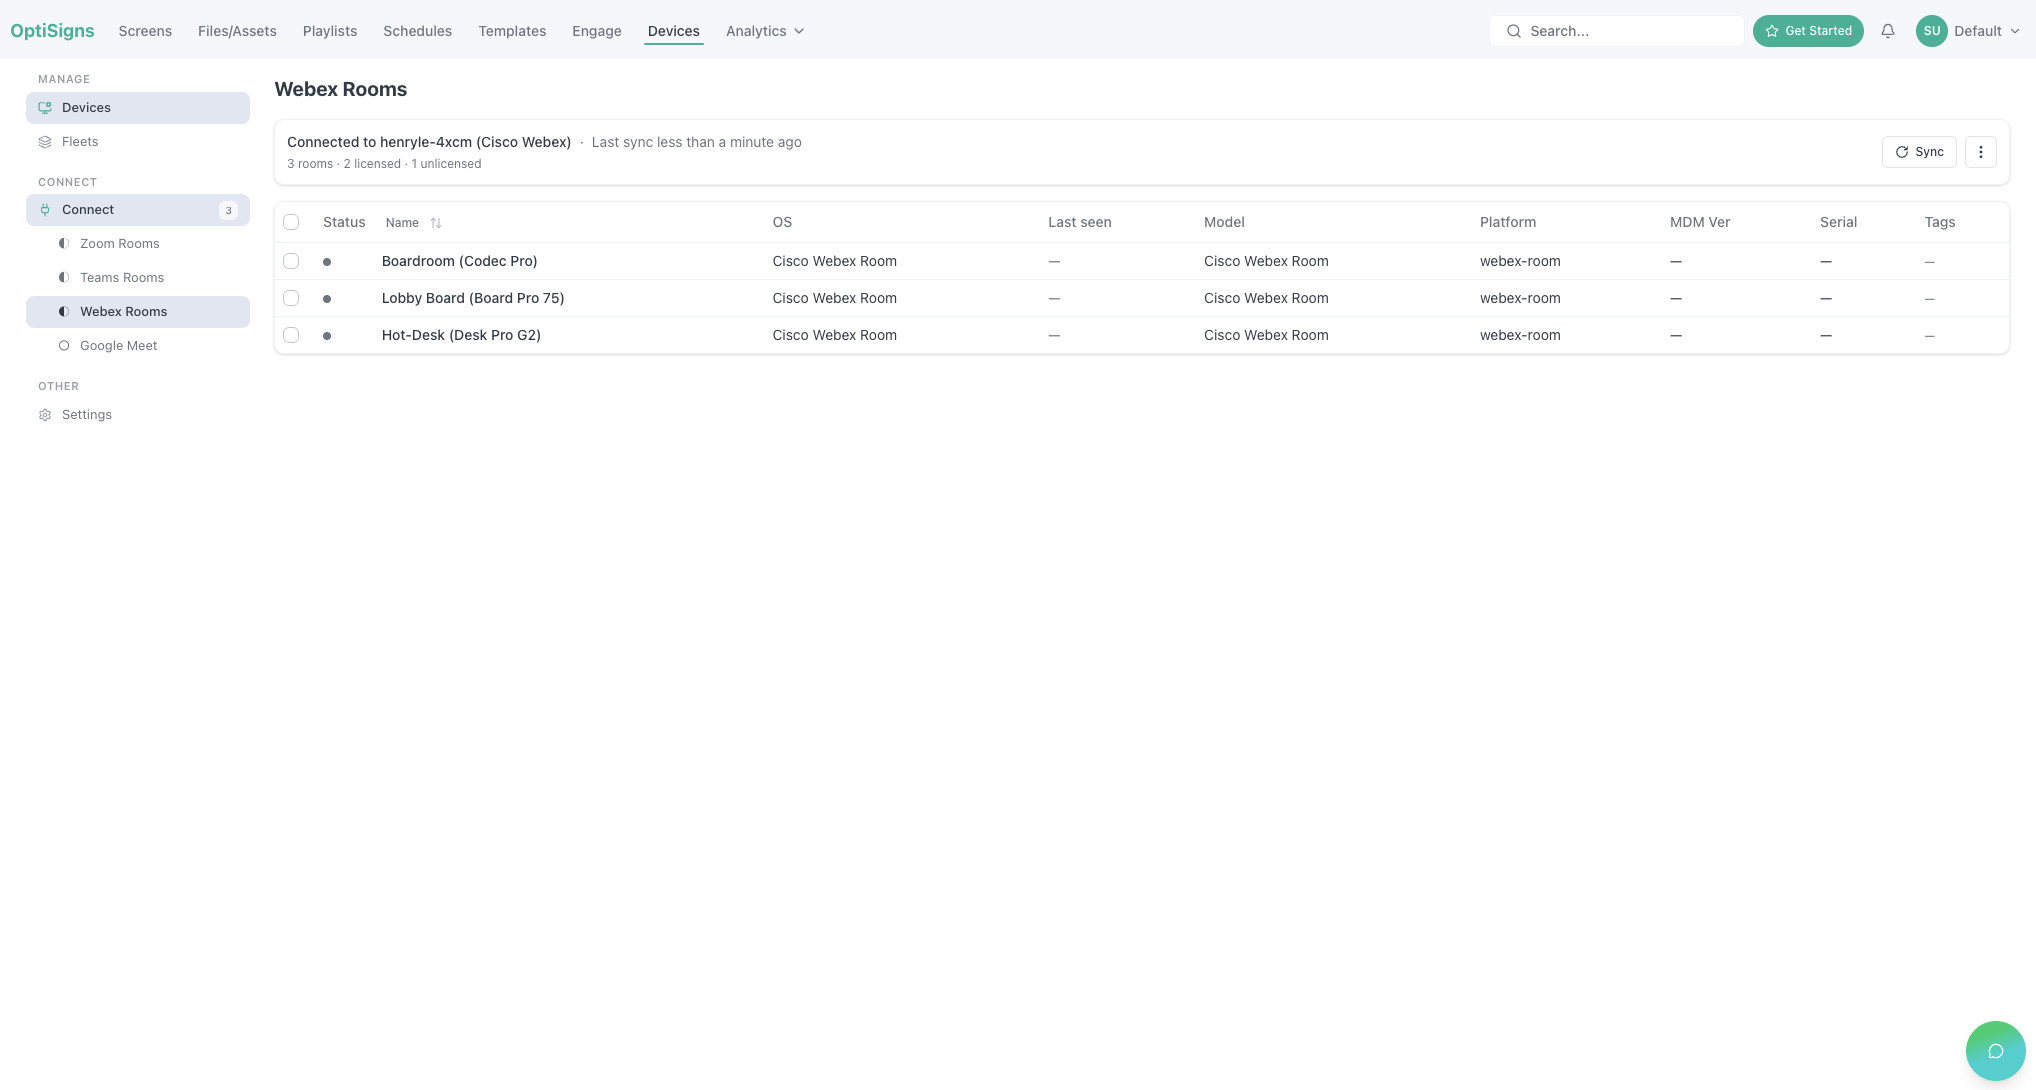The width and height of the screenshot is (2036, 1090).
Task: Click the Webex Rooms half-circle icon
Action: pyautogui.click(x=64, y=312)
